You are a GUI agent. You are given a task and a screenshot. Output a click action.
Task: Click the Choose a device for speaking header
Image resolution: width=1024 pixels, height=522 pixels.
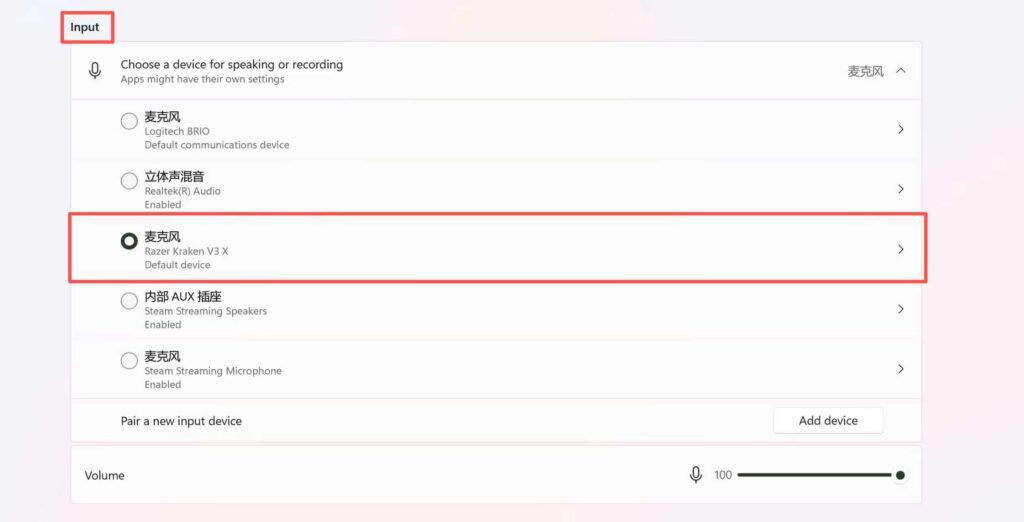pos(231,65)
